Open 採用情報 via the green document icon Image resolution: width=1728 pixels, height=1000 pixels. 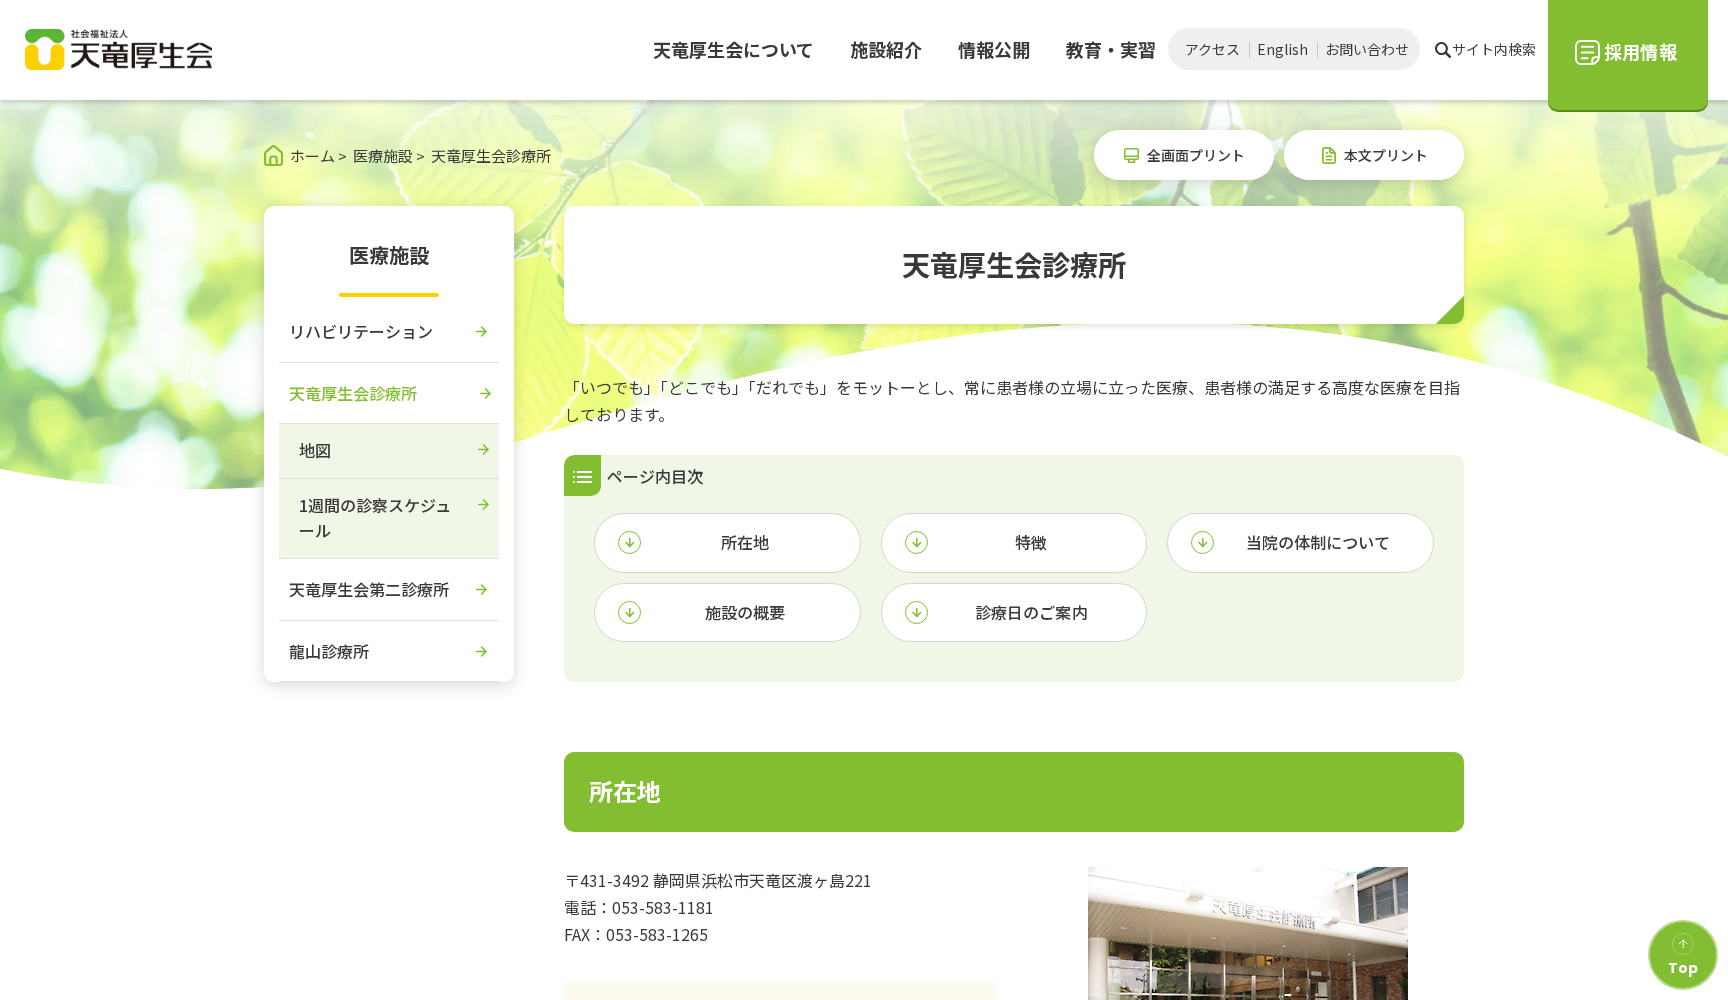pyautogui.click(x=1587, y=52)
